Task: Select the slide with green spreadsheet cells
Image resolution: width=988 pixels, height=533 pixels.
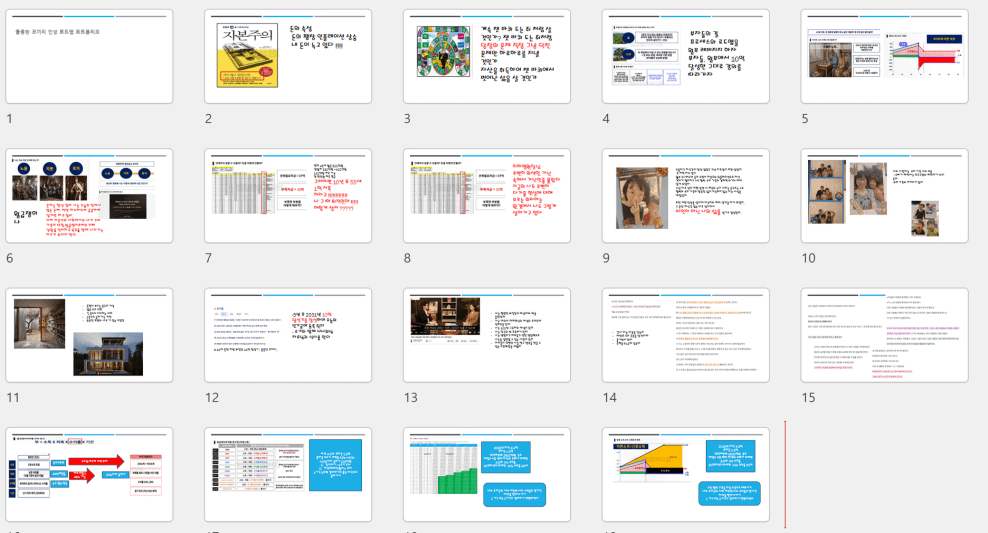Action: click(487, 475)
